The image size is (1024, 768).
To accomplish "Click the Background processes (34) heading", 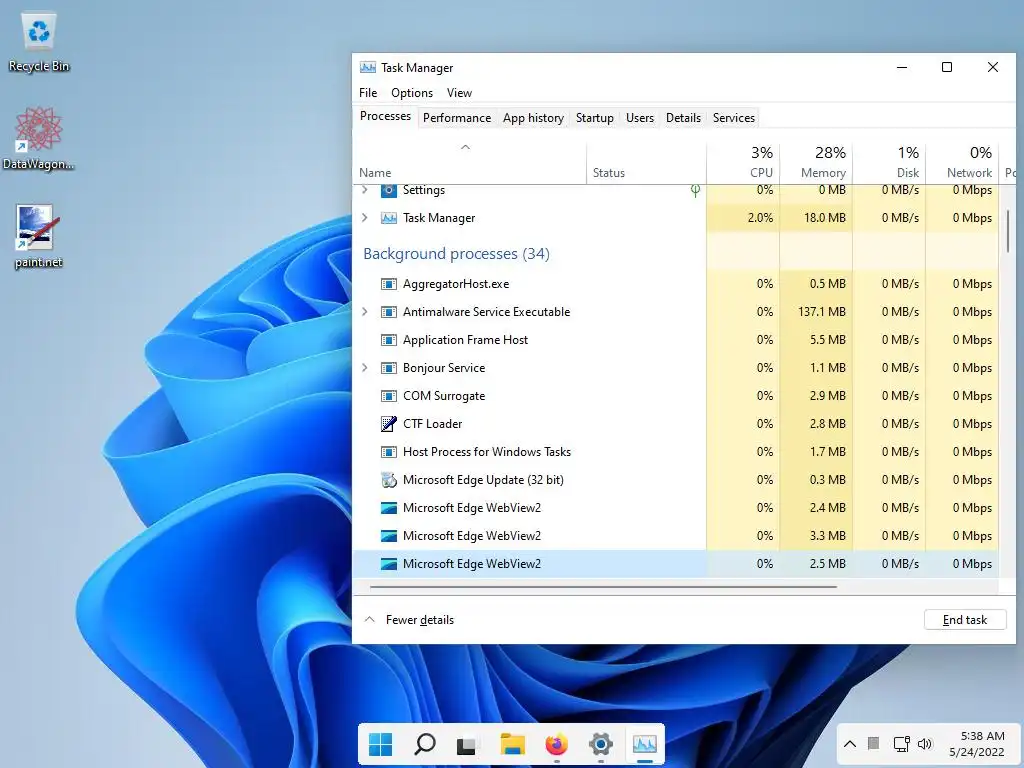I will (456, 254).
